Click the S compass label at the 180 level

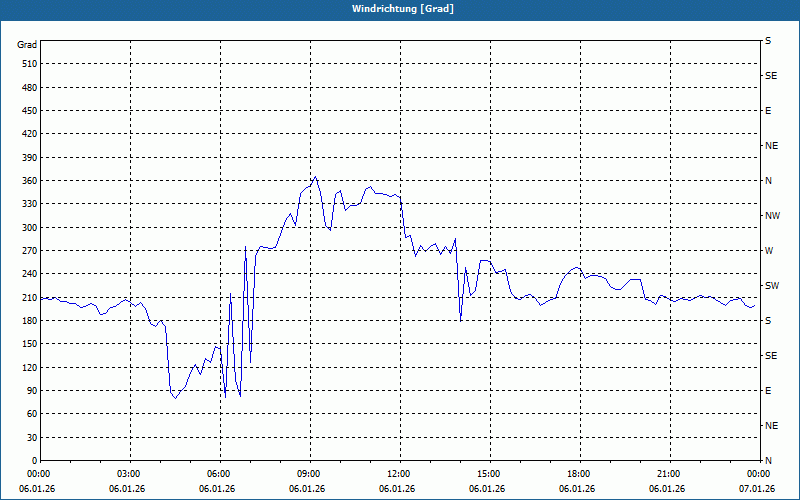768,320
